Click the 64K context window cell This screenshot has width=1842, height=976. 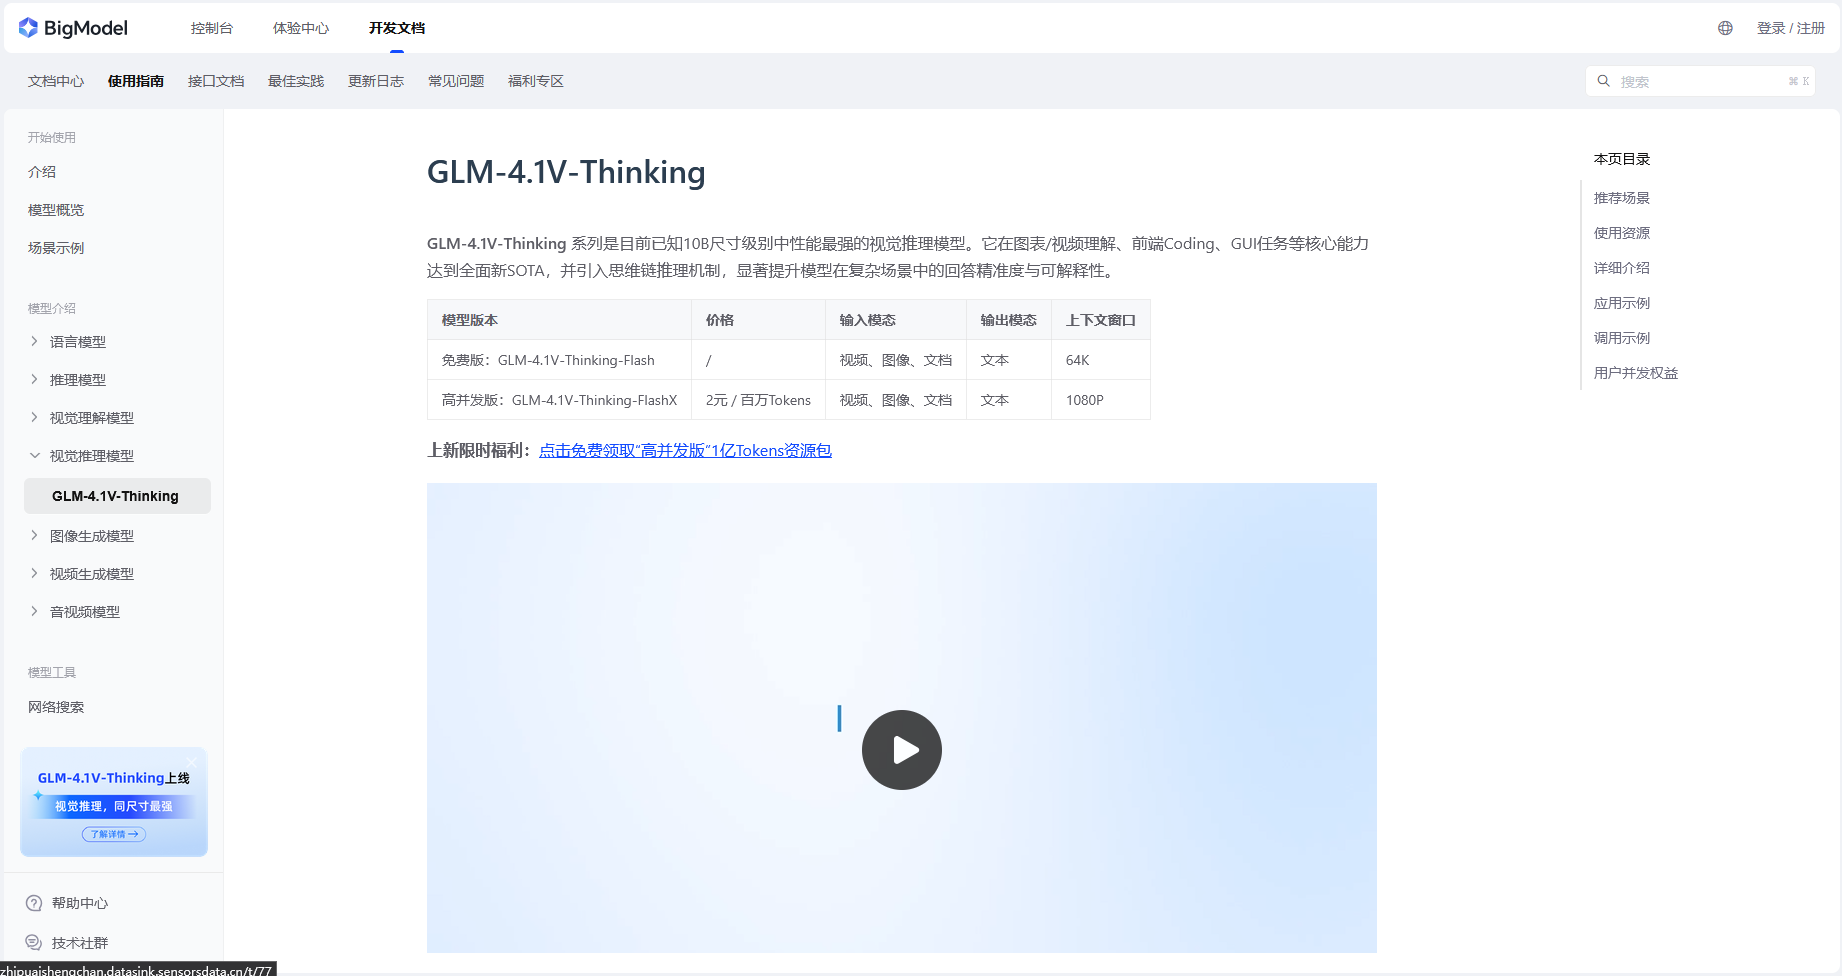(1100, 360)
